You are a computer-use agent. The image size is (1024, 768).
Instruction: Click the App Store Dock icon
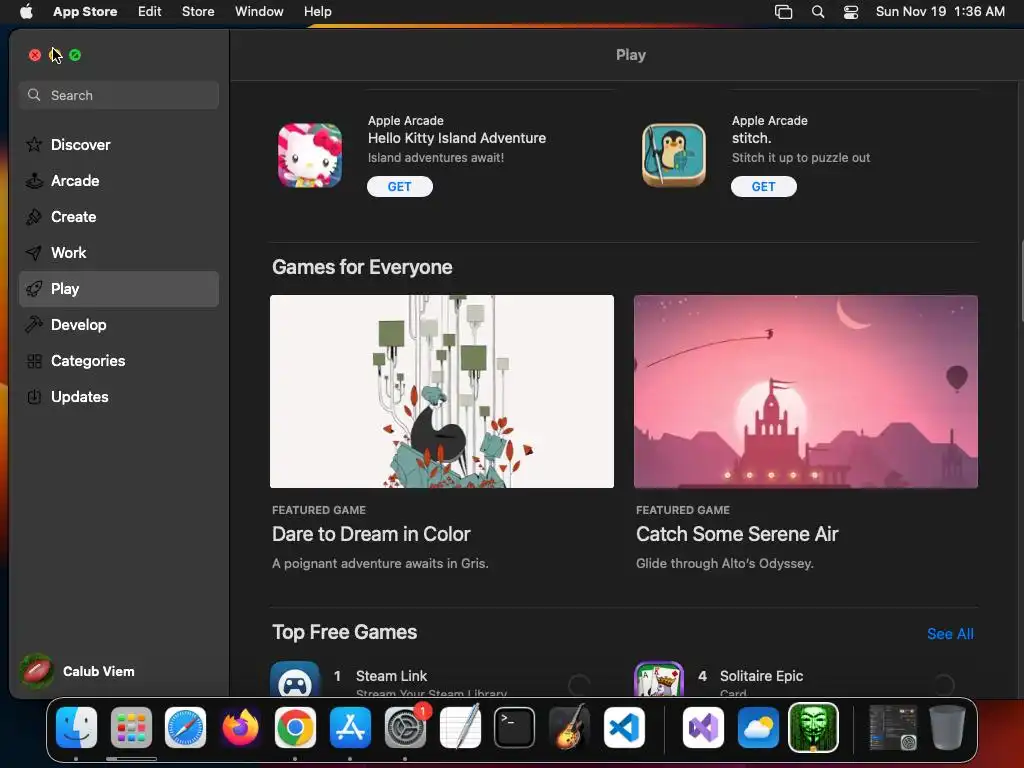350,728
